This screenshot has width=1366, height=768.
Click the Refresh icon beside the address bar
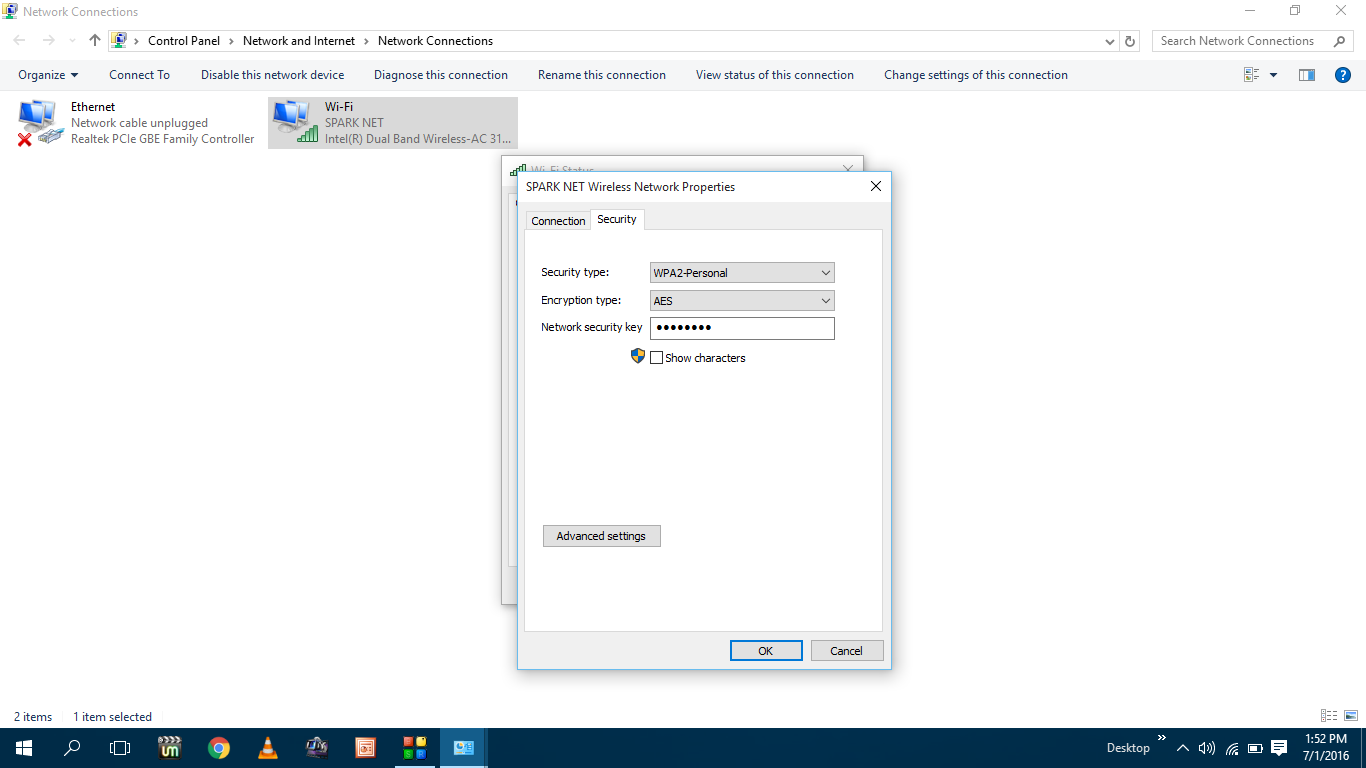(x=1129, y=40)
